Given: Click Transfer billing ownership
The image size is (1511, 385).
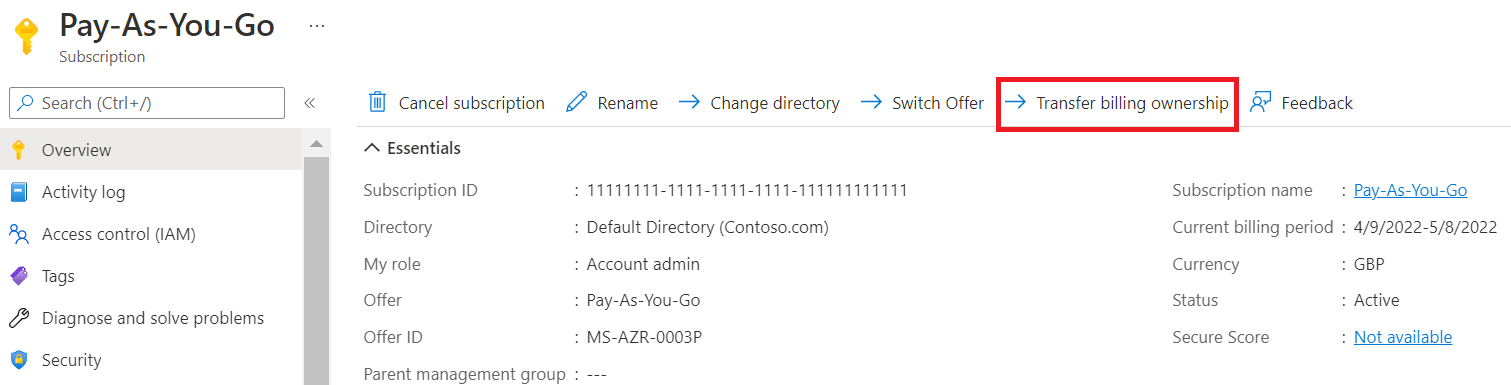Looking at the screenshot, I should (1117, 103).
